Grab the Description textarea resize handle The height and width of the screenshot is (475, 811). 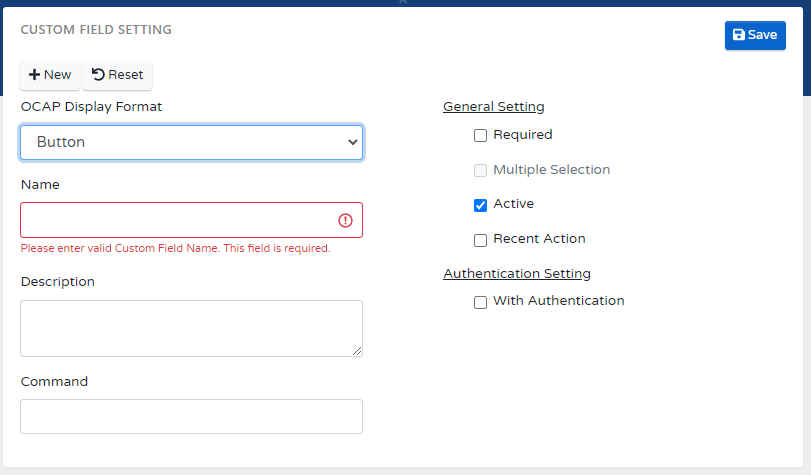(357, 351)
